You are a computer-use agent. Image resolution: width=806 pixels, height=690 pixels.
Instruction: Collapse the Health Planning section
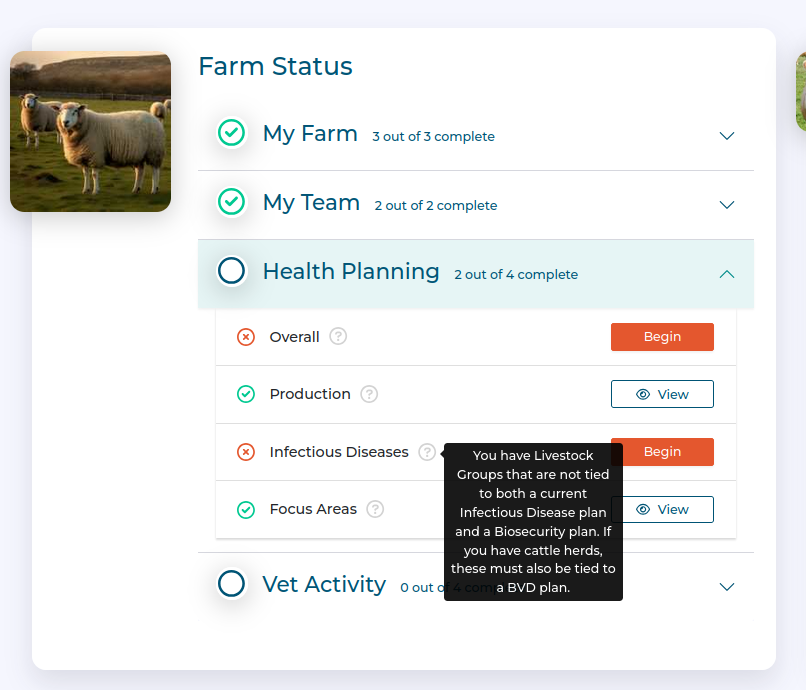coord(727,272)
